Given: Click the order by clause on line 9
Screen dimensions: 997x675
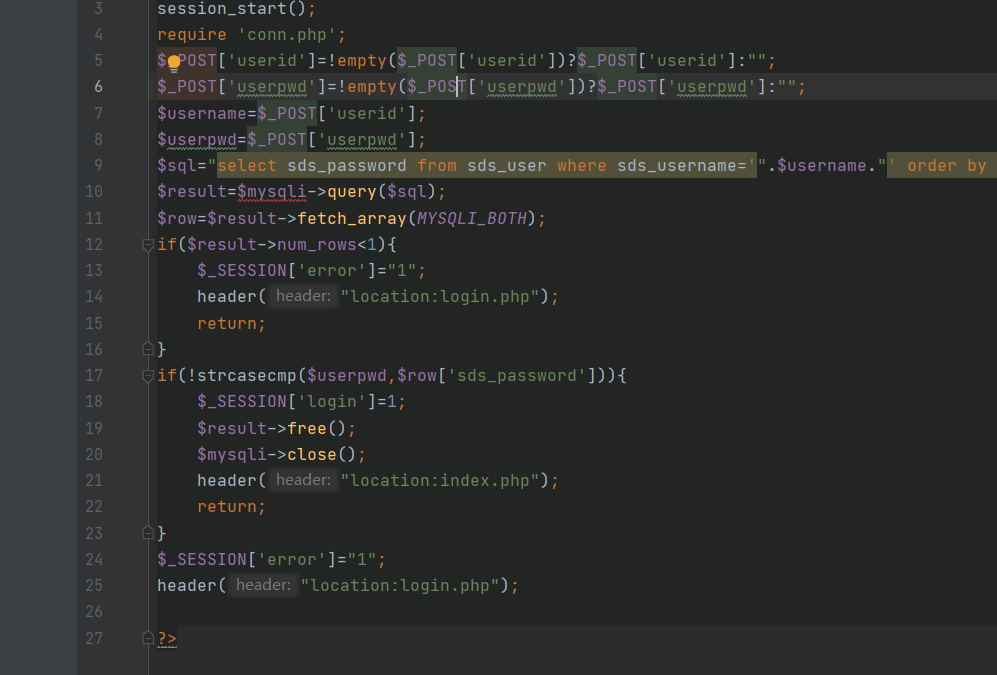Looking at the screenshot, I should pos(947,166).
